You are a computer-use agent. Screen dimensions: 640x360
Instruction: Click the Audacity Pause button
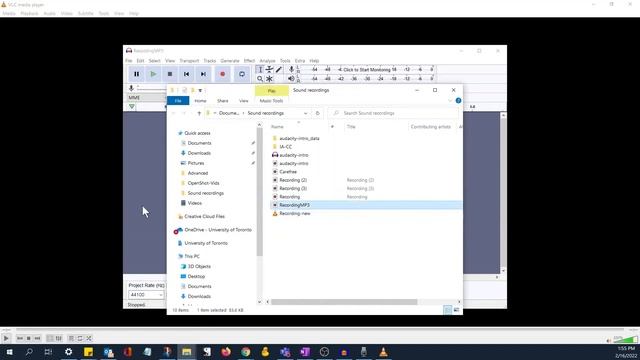click(136, 74)
